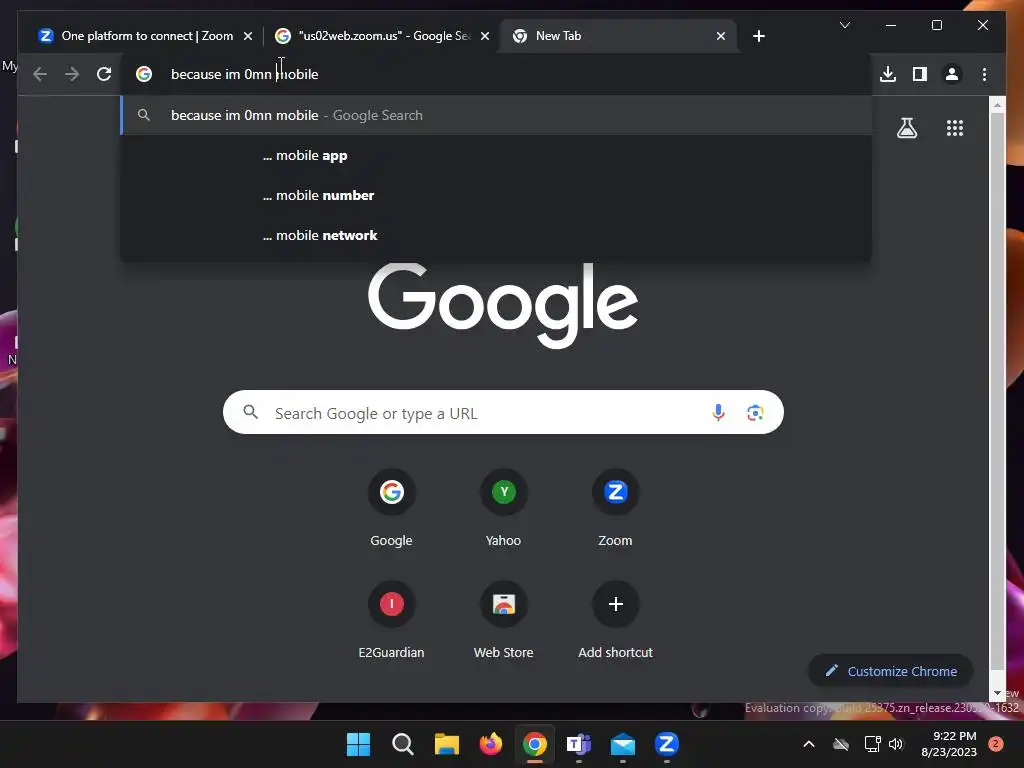Viewport: 1024px width, 768px height.
Task: Choose the '... mobile number' suggestion
Action: (496, 195)
